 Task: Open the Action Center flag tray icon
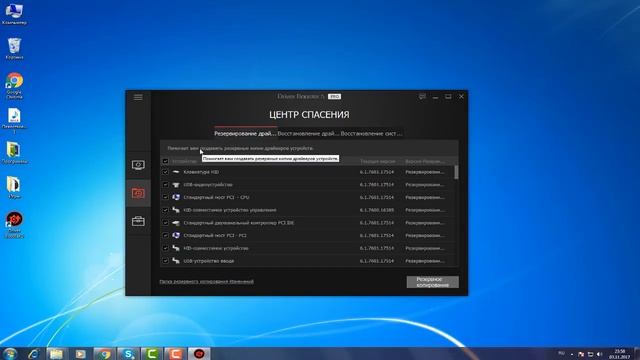[581, 354]
